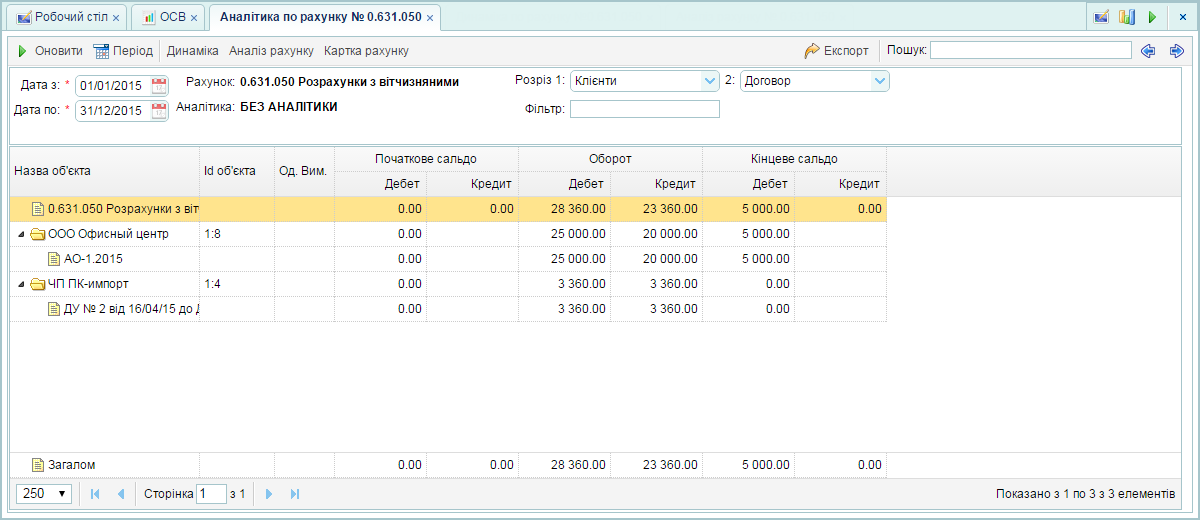1200x520 pixels.
Task: Collapse ООО Офисный центр tree node
Action: pos(21,234)
